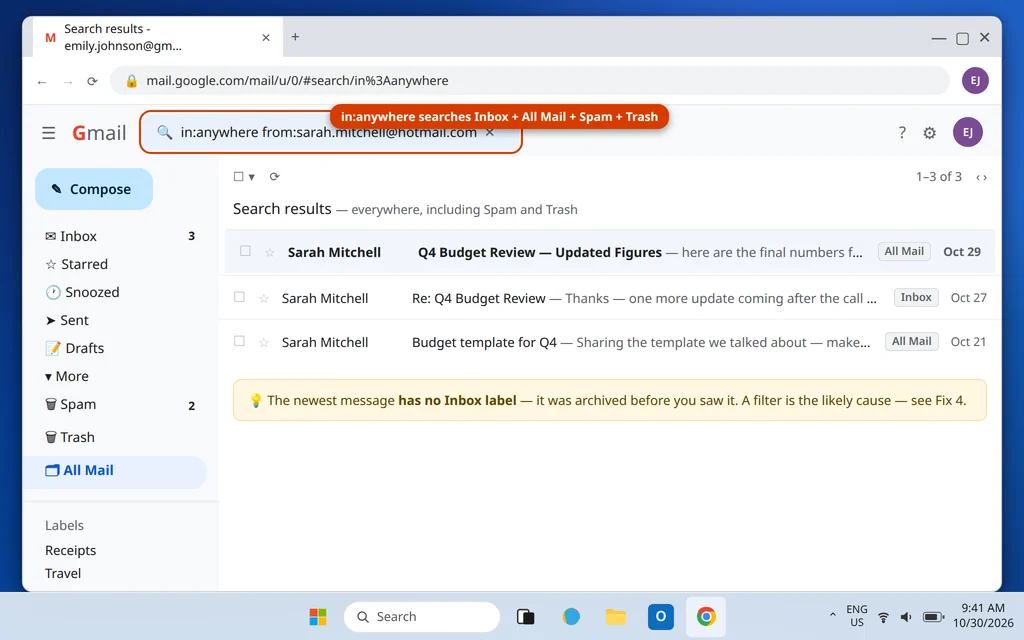Compose a new email

pos(94,189)
